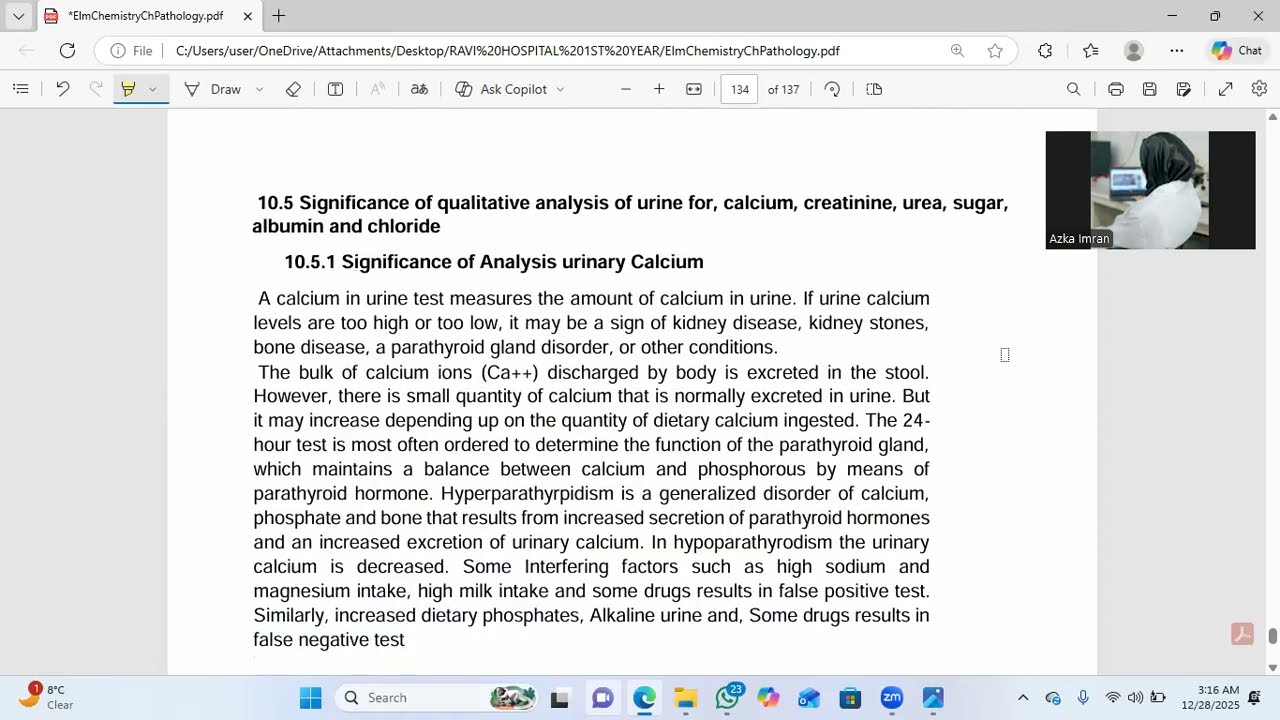Select the Erase tool
The image size is (1280, 720).
(293, 89)
